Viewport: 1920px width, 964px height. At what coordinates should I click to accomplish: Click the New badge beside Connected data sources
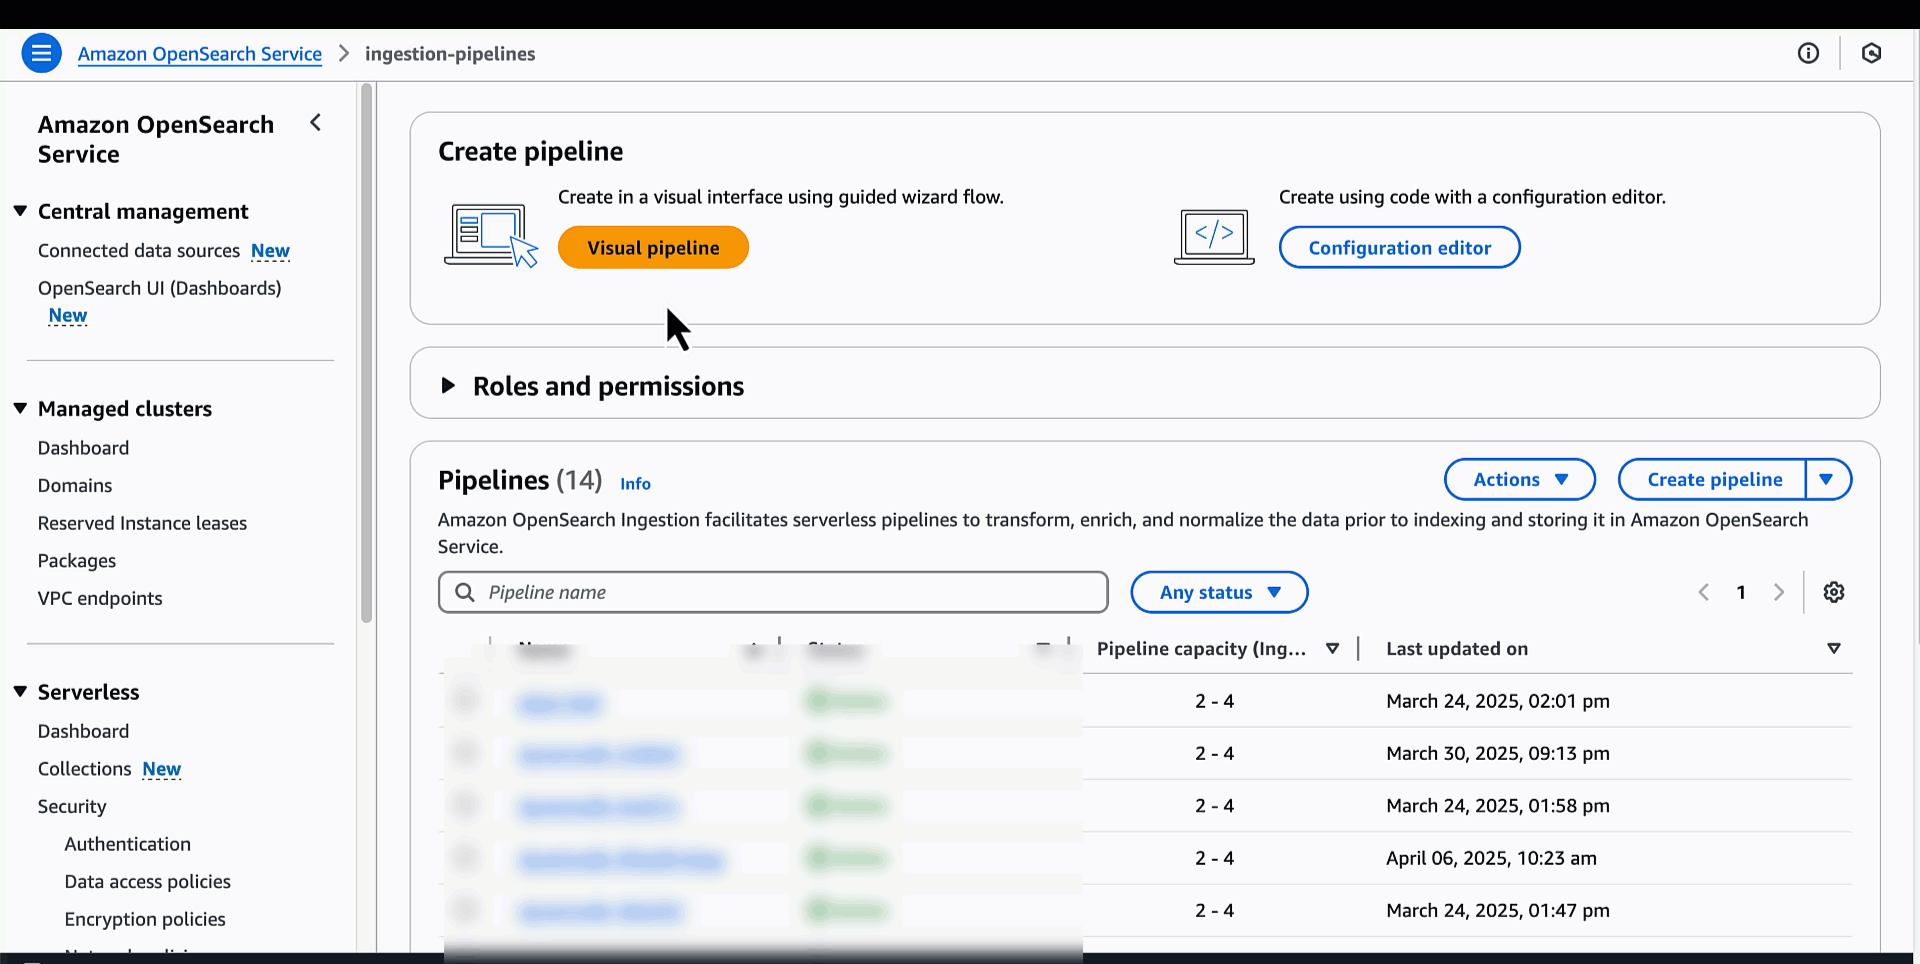coord(270,251)
